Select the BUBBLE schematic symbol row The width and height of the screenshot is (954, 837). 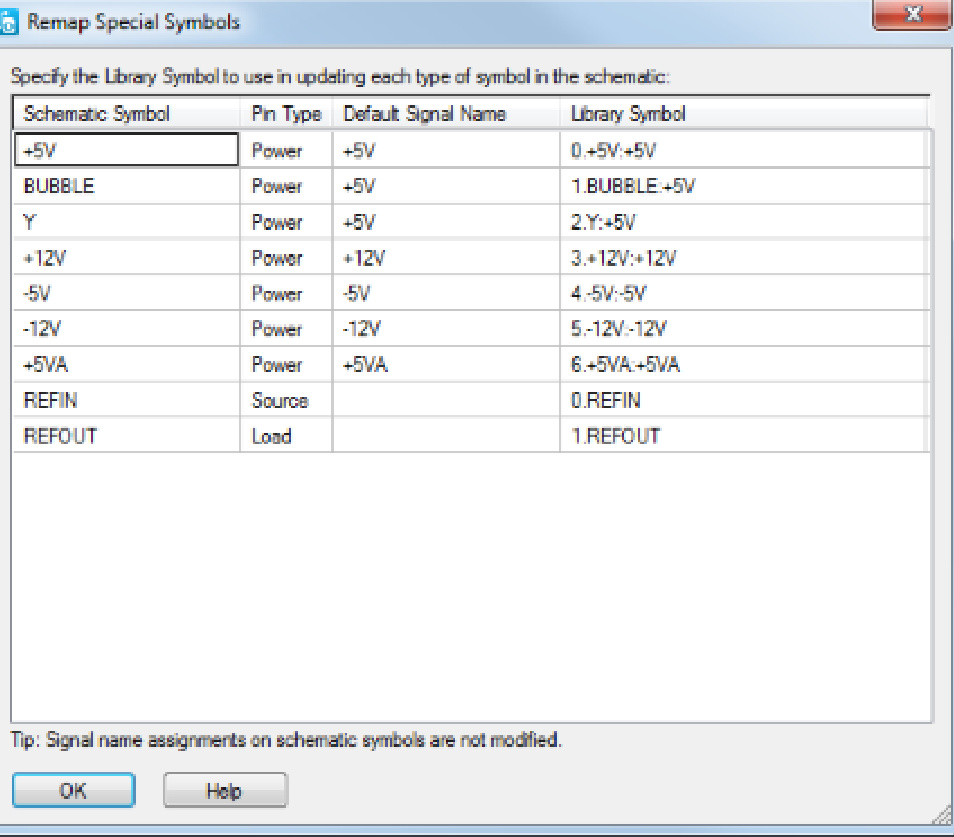tap(125, 186)
